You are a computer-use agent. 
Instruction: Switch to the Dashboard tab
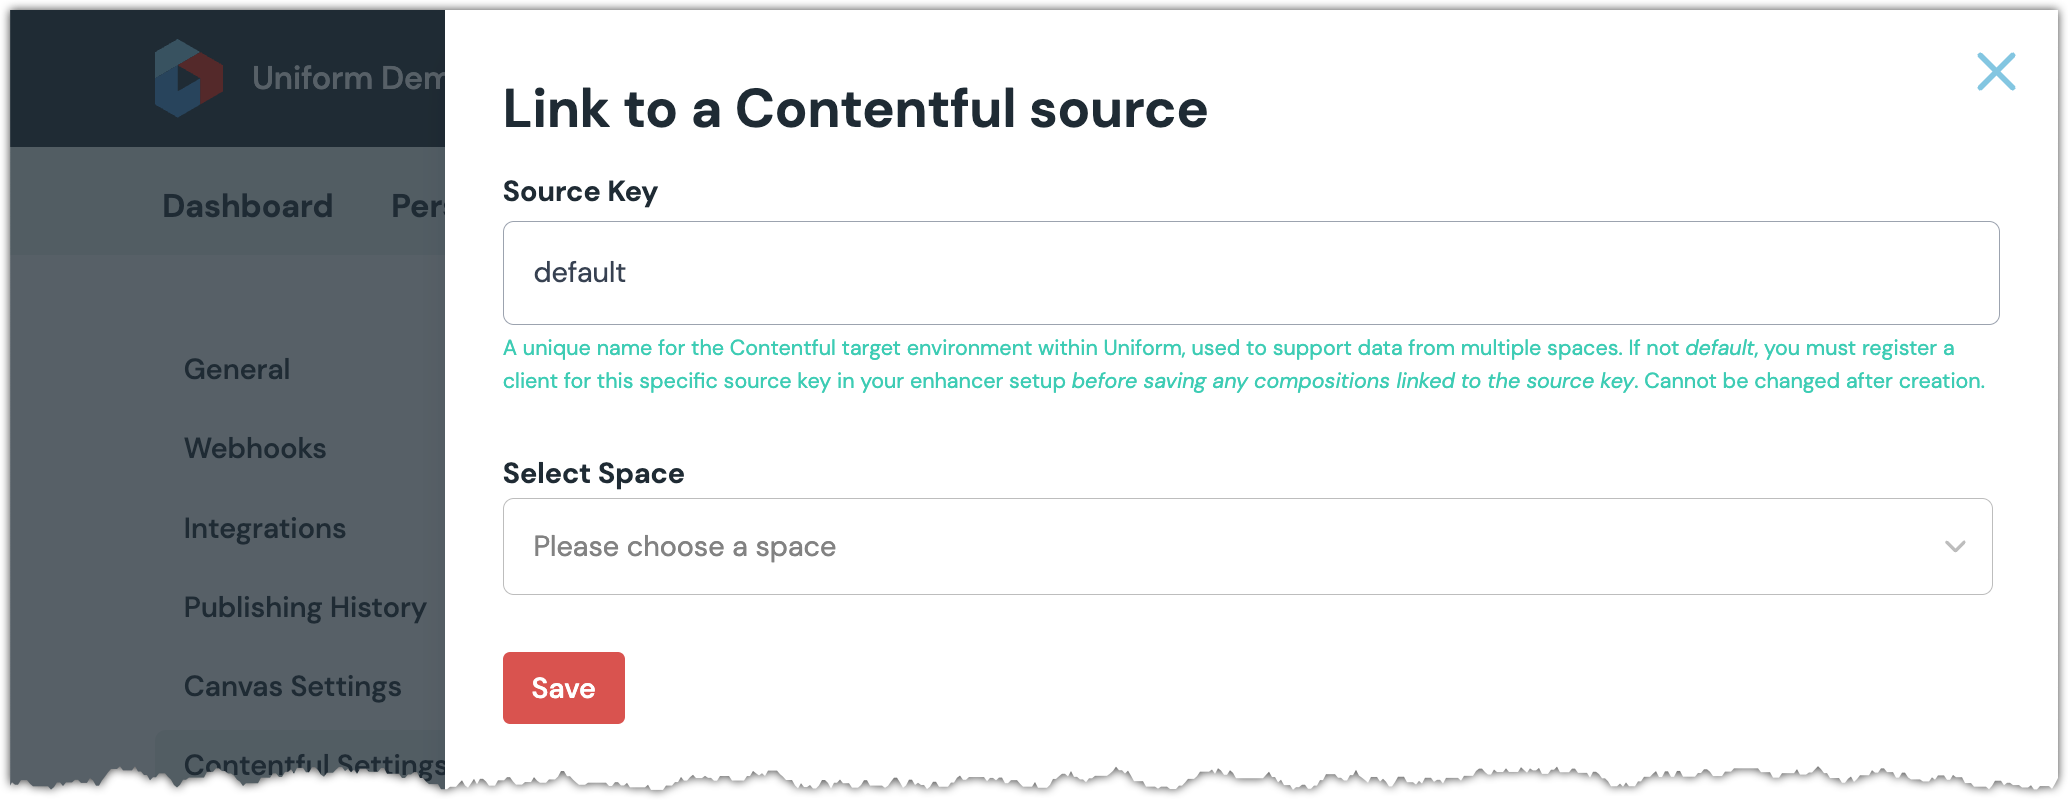[247, 206]
